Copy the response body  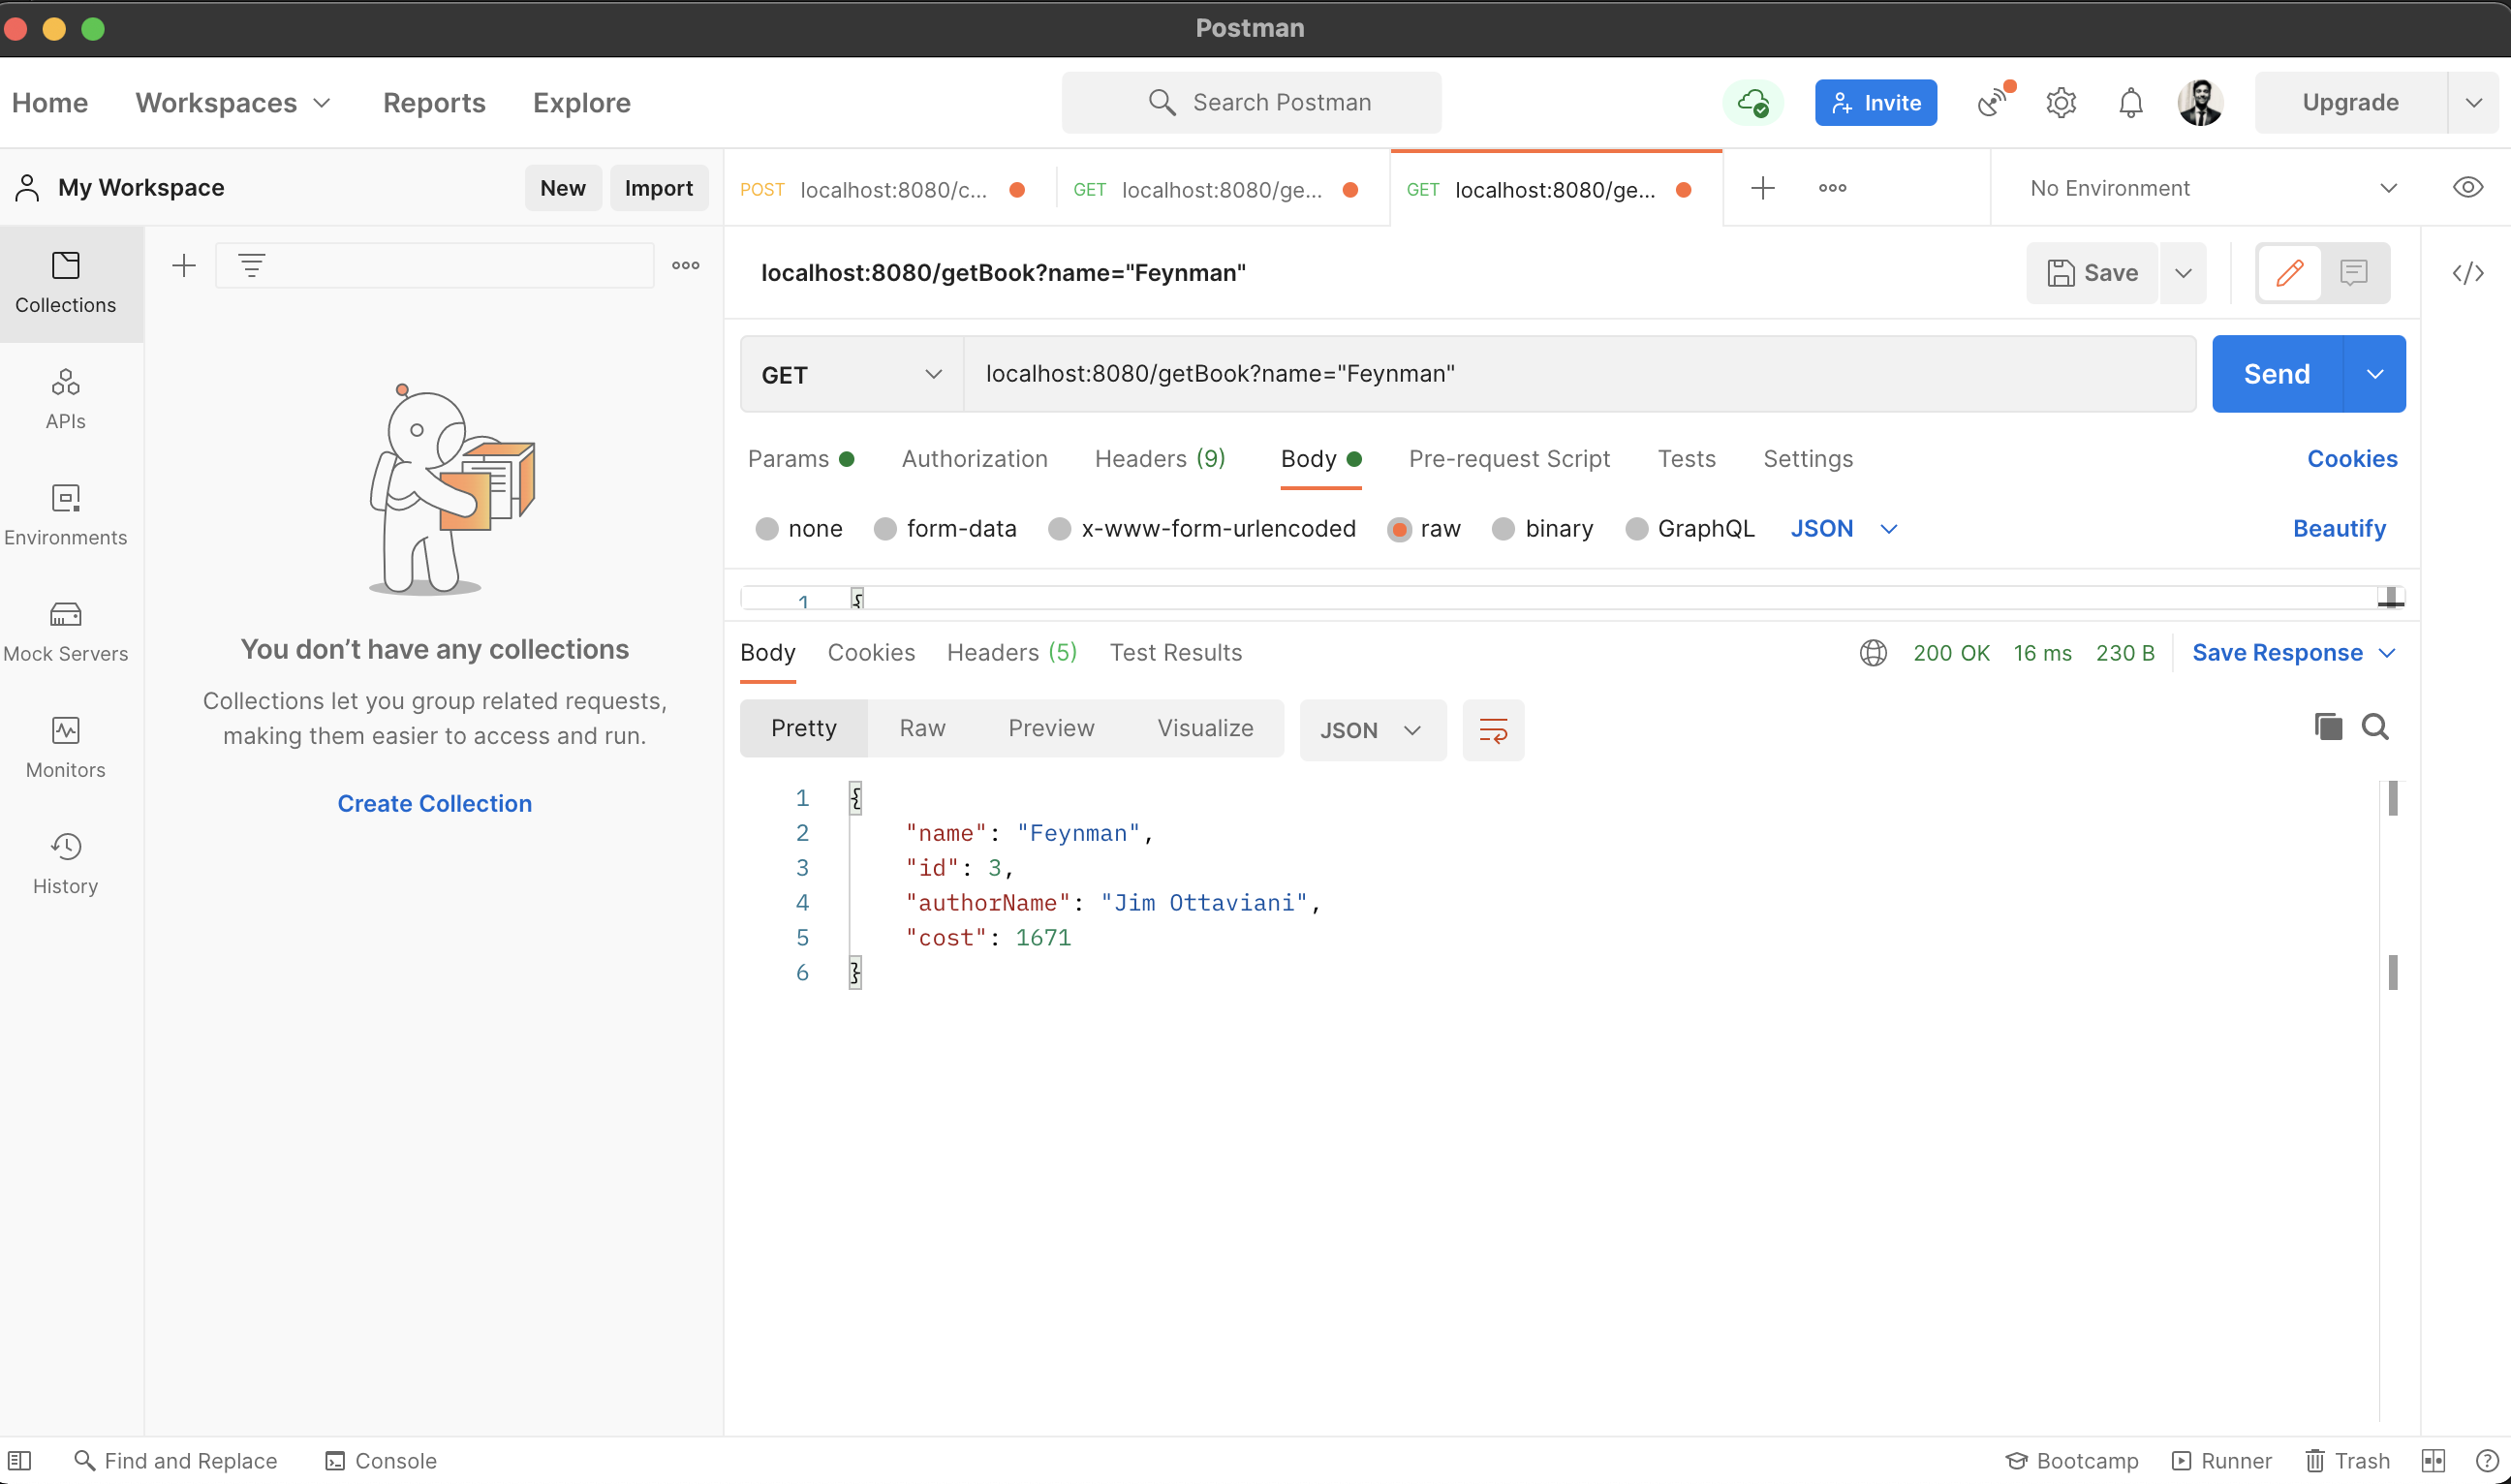[2329, 727]
